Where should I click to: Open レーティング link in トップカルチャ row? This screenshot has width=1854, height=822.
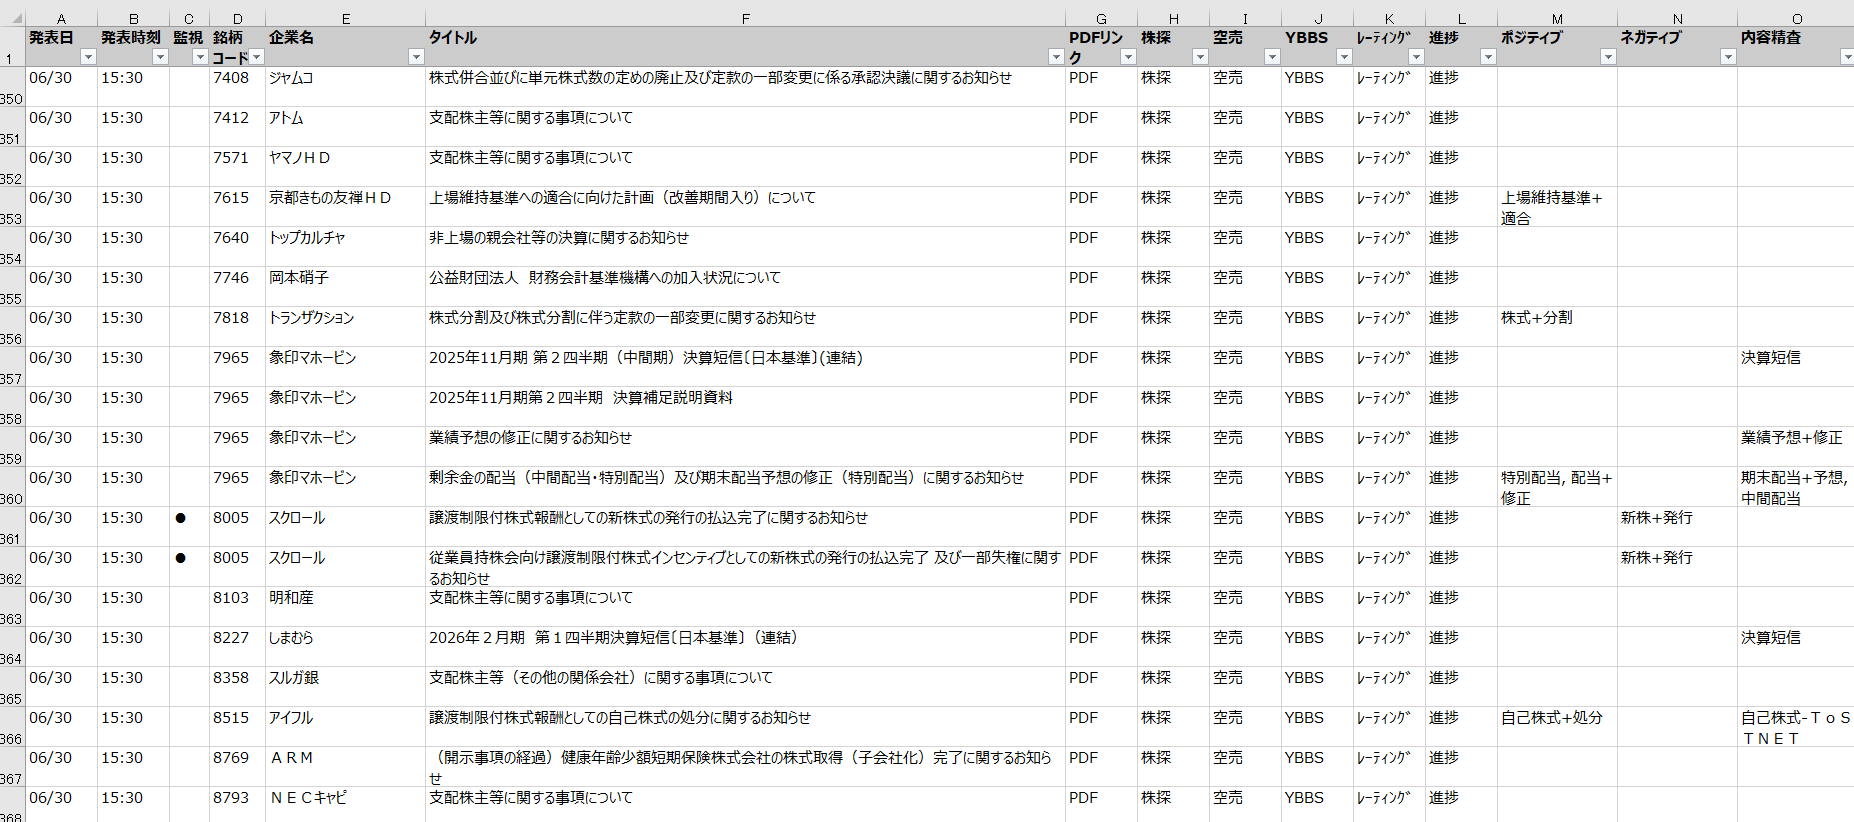[x=1383, y=238]
